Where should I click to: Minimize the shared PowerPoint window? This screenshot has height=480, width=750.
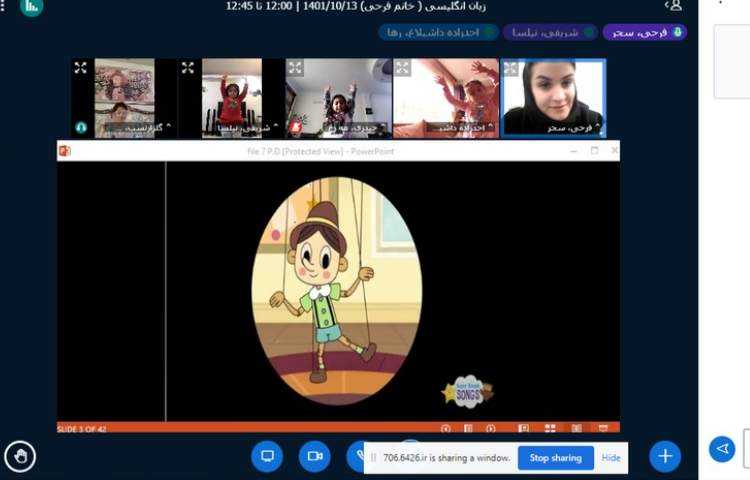click(x=574, y=151)
